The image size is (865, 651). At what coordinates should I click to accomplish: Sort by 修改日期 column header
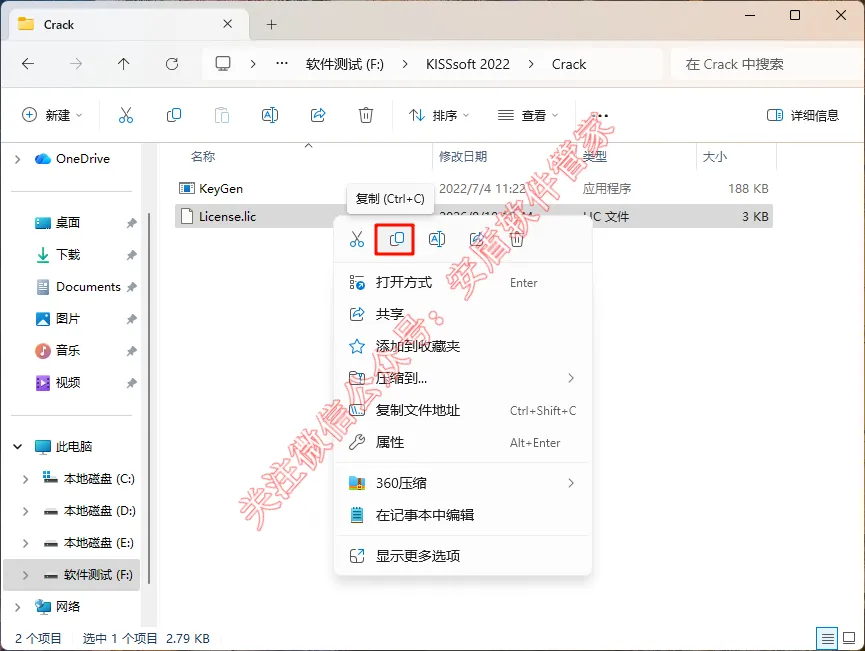tap(462, 157)
